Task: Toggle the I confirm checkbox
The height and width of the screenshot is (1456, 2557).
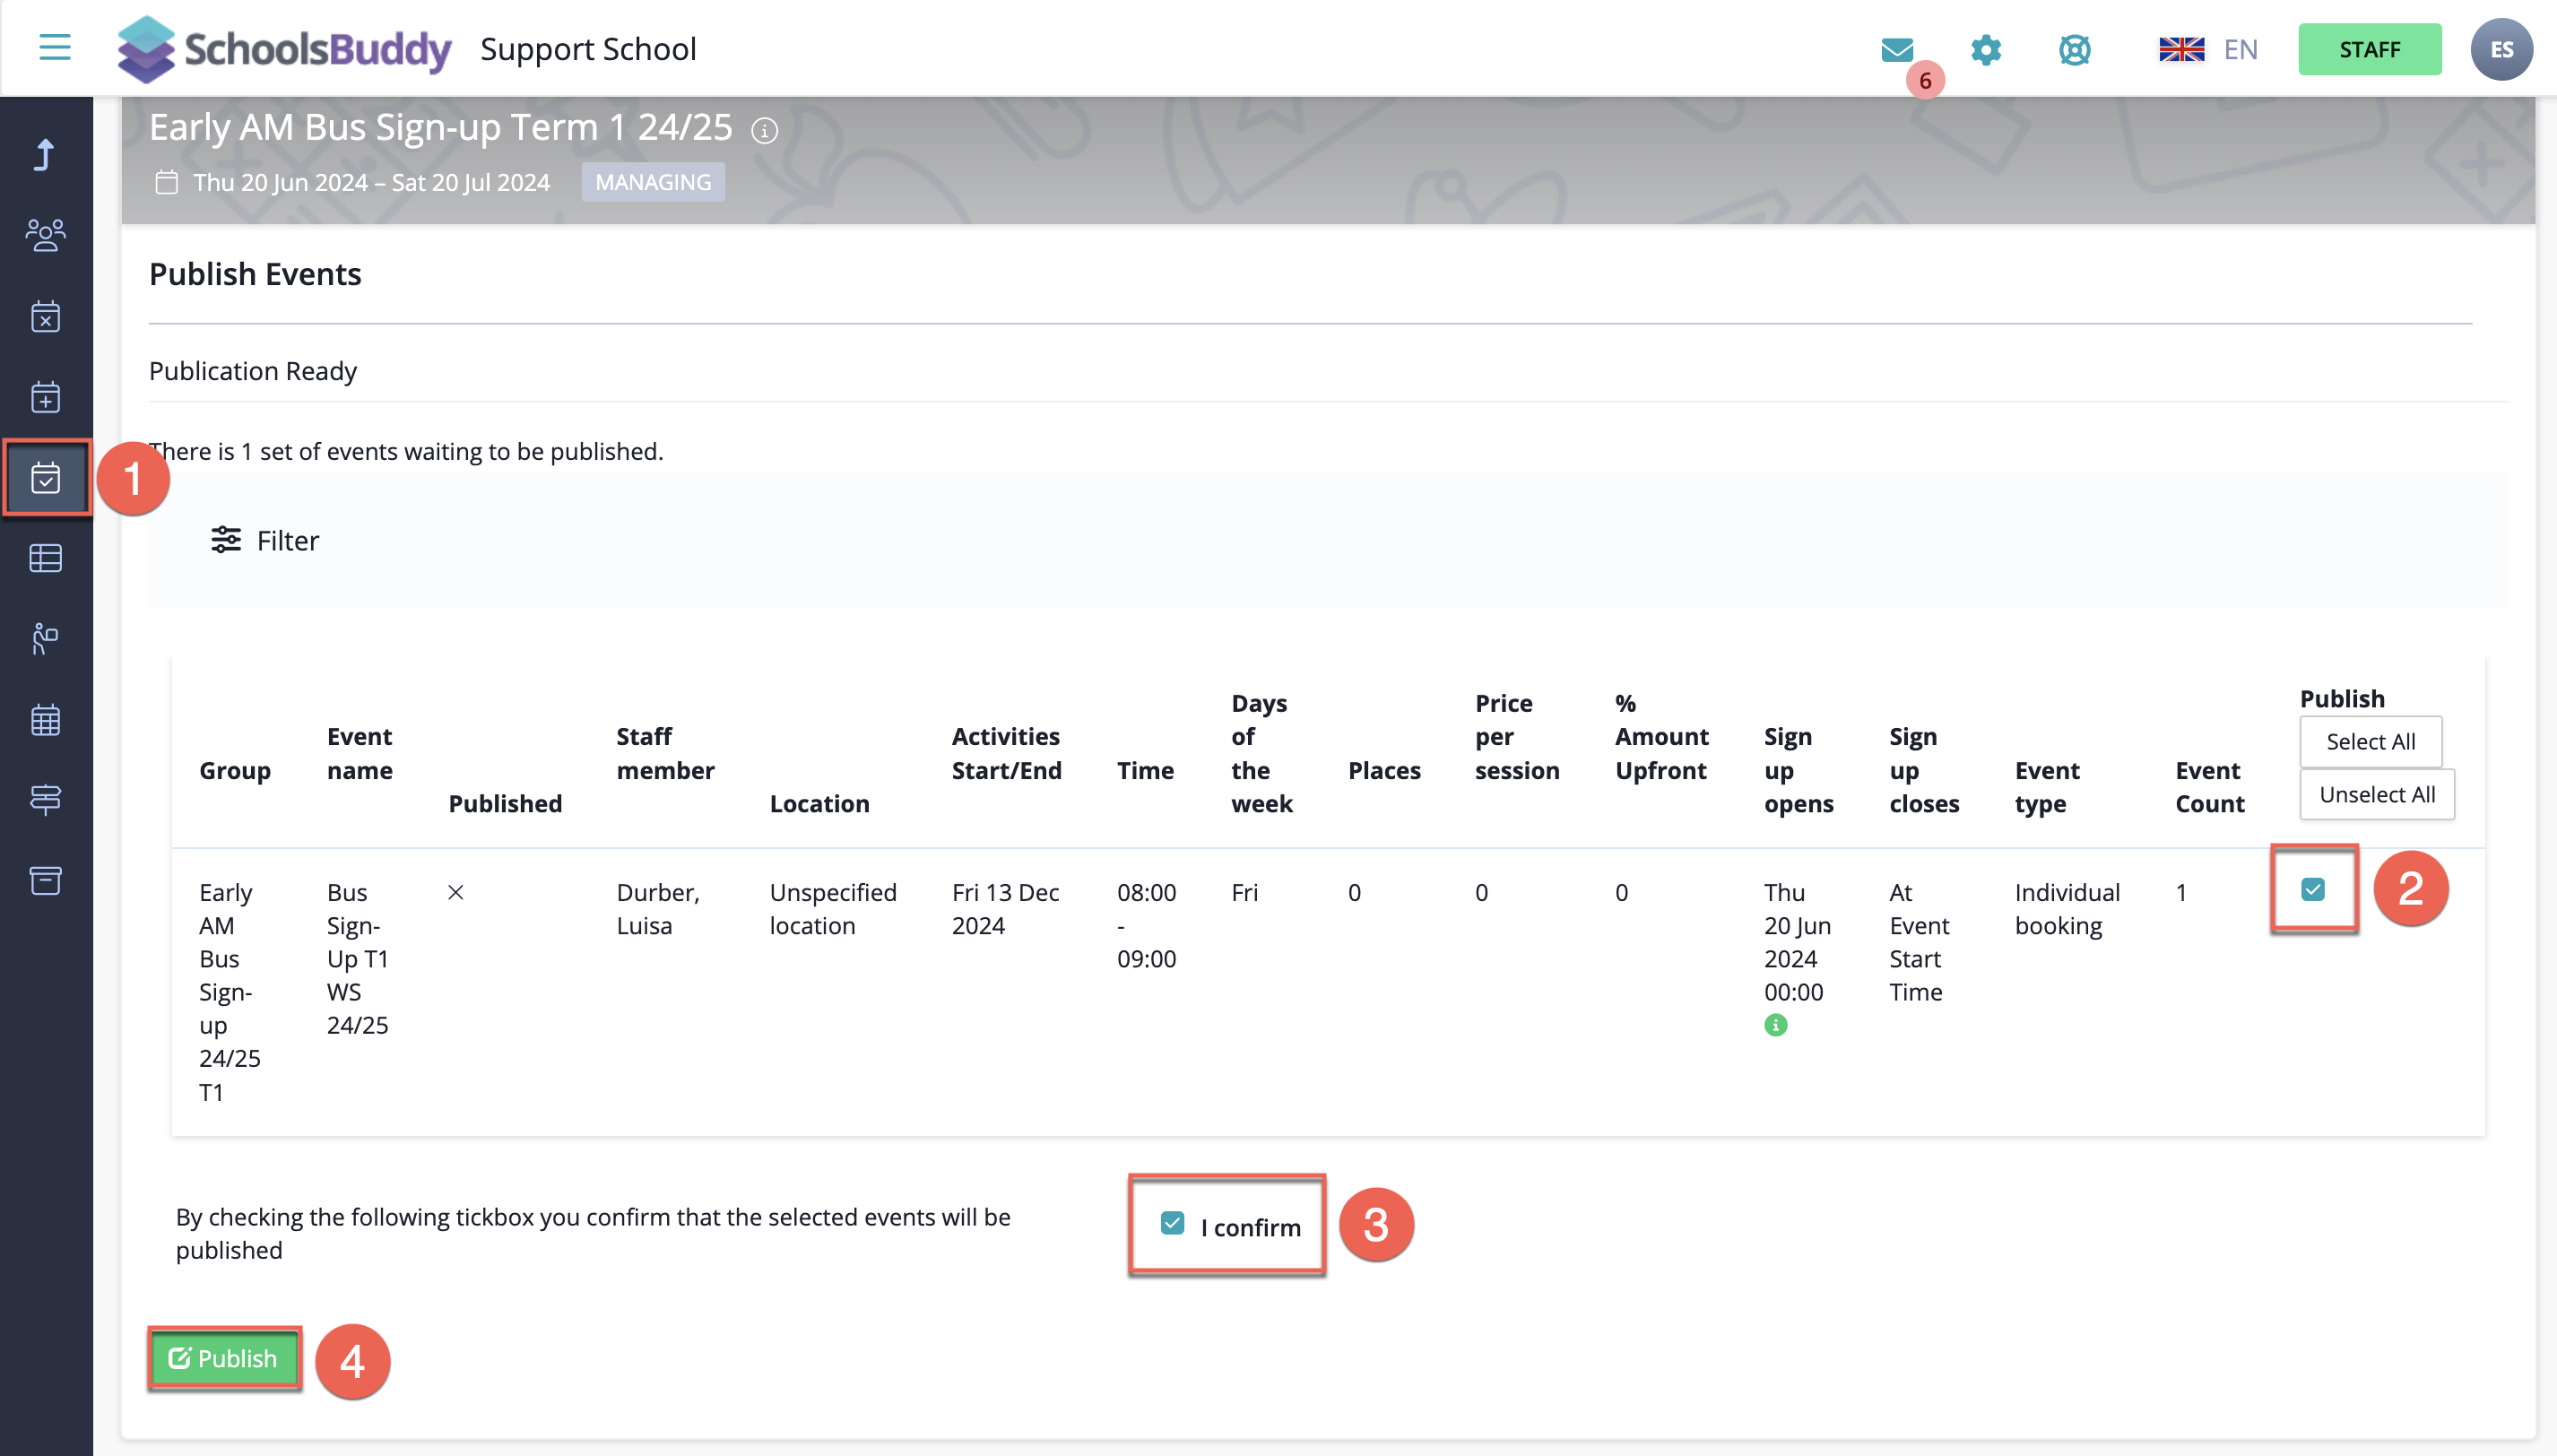Action: (1172, 1223)
